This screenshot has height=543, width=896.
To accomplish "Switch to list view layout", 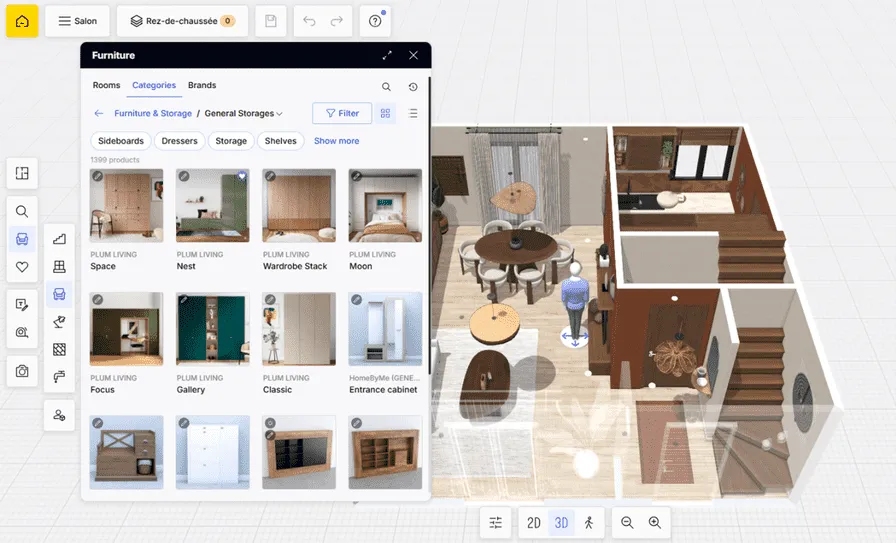I will click(x=413, y=113).
